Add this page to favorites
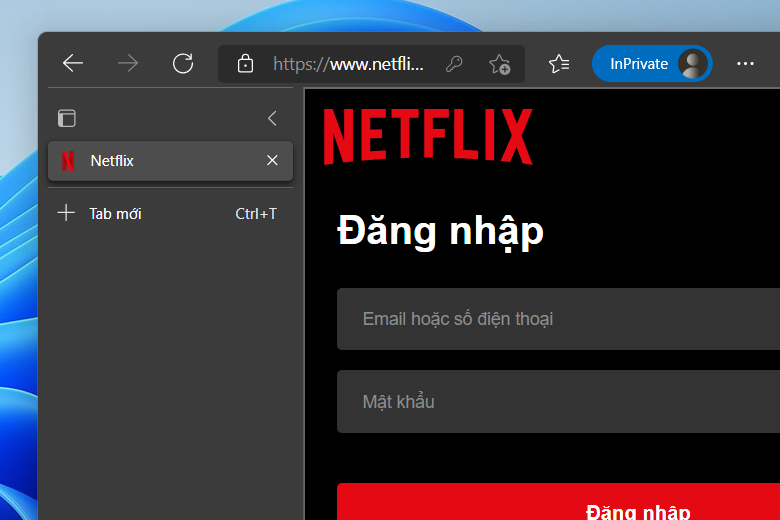 (x=499, y=64)
